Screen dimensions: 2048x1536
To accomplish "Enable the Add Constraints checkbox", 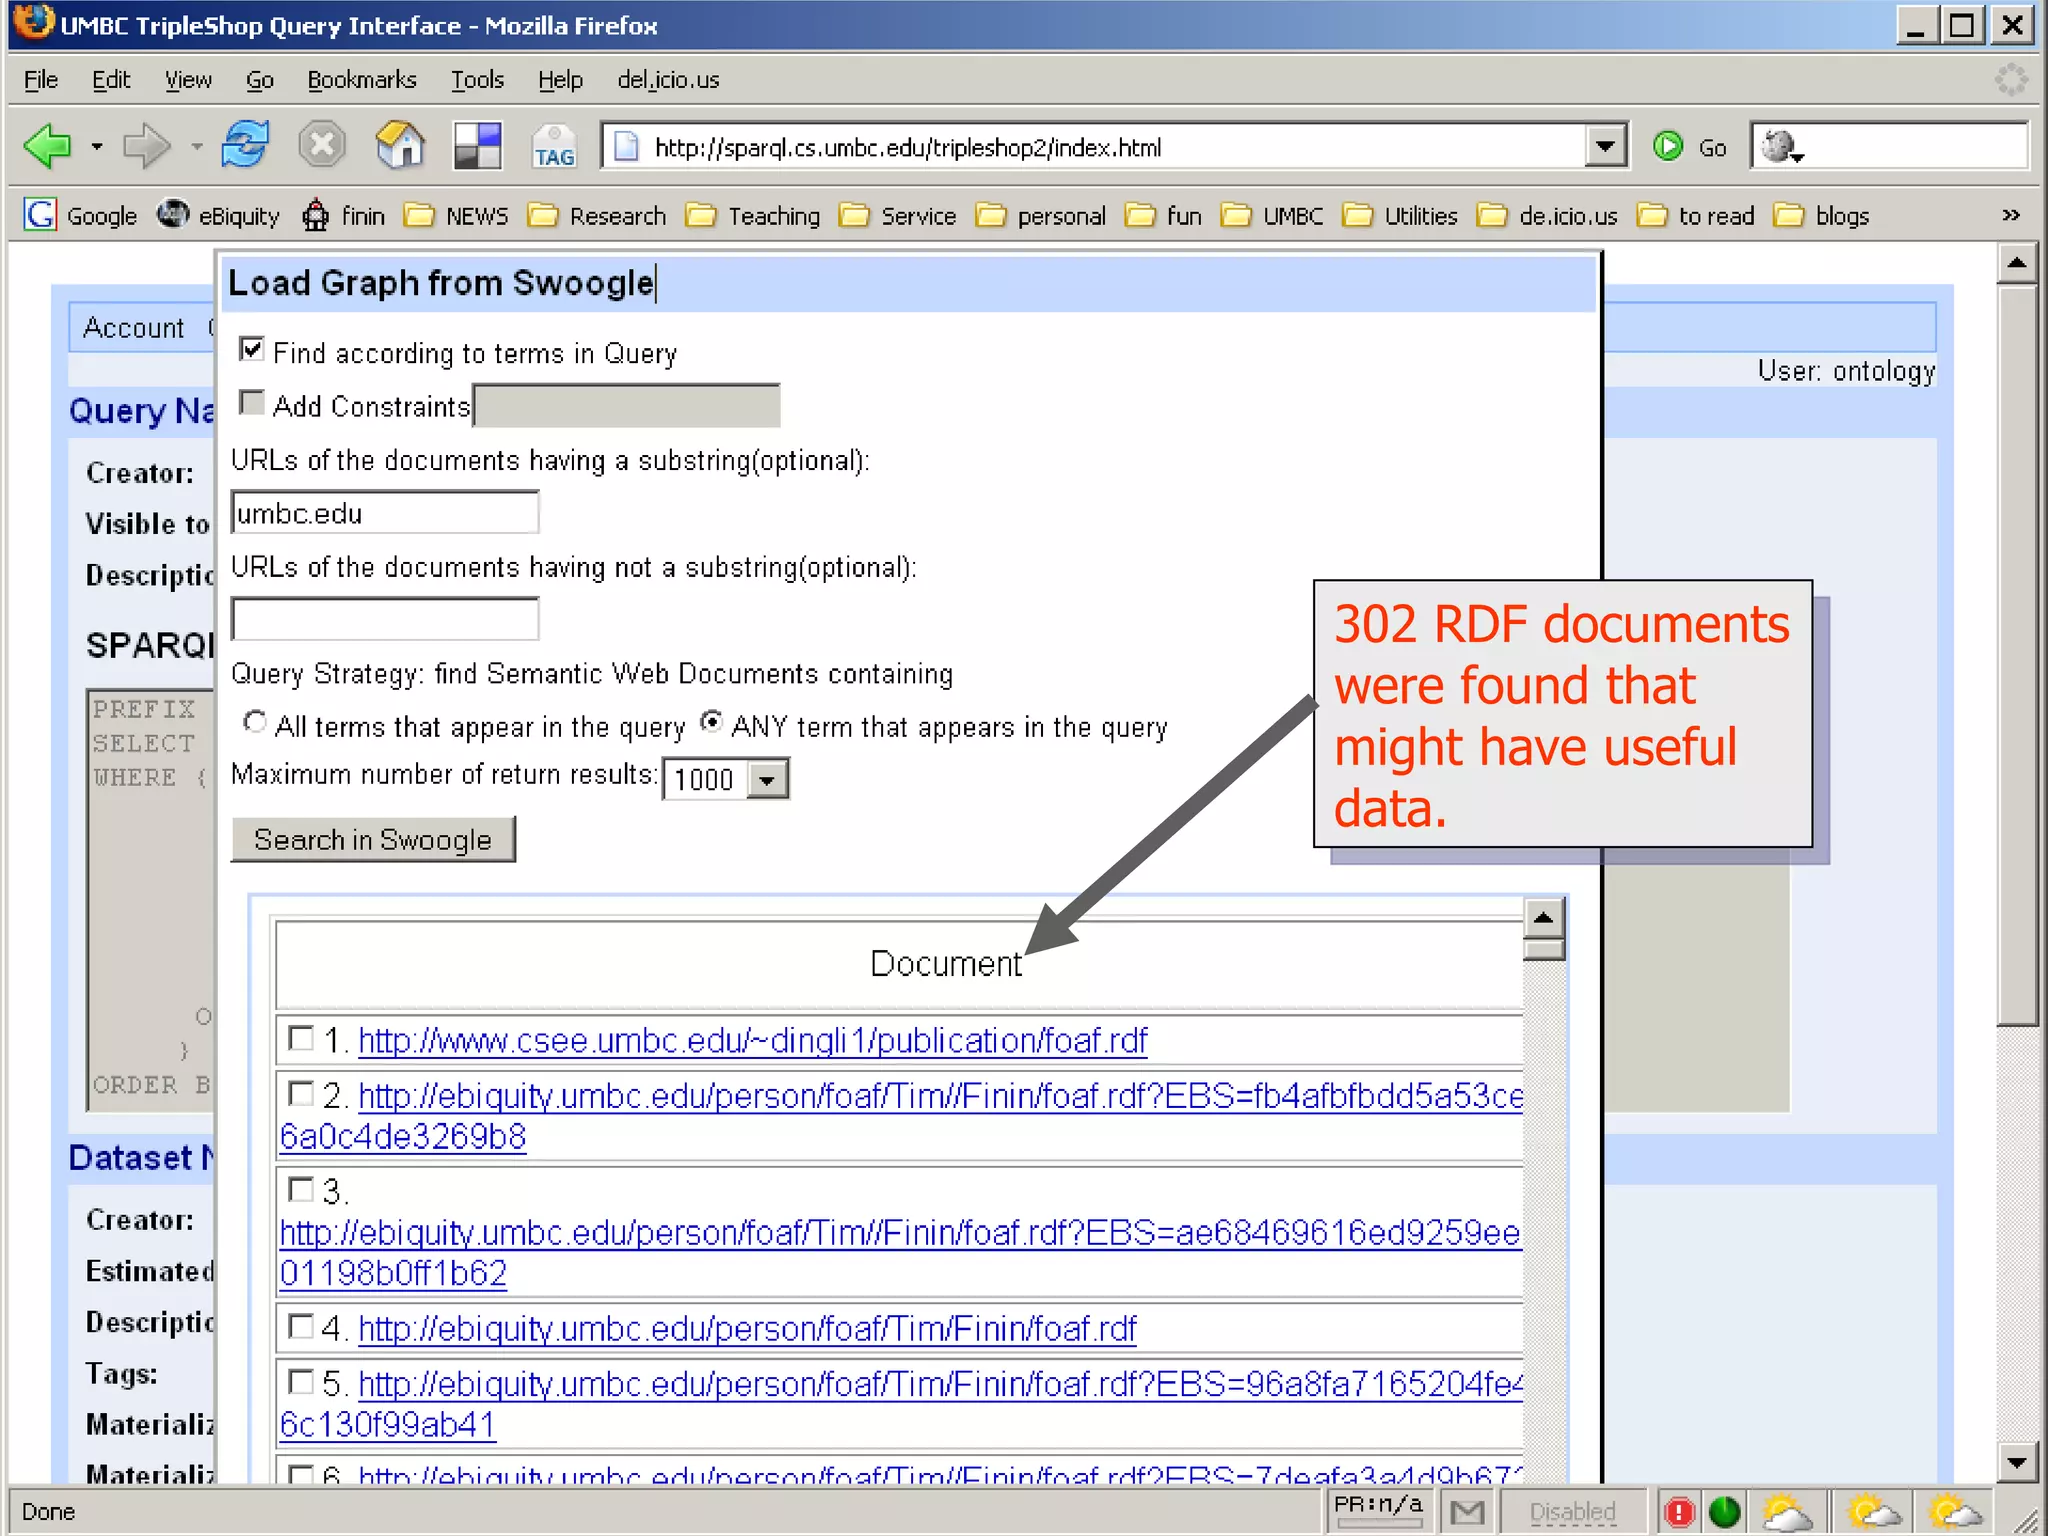I will pos(252,403).
